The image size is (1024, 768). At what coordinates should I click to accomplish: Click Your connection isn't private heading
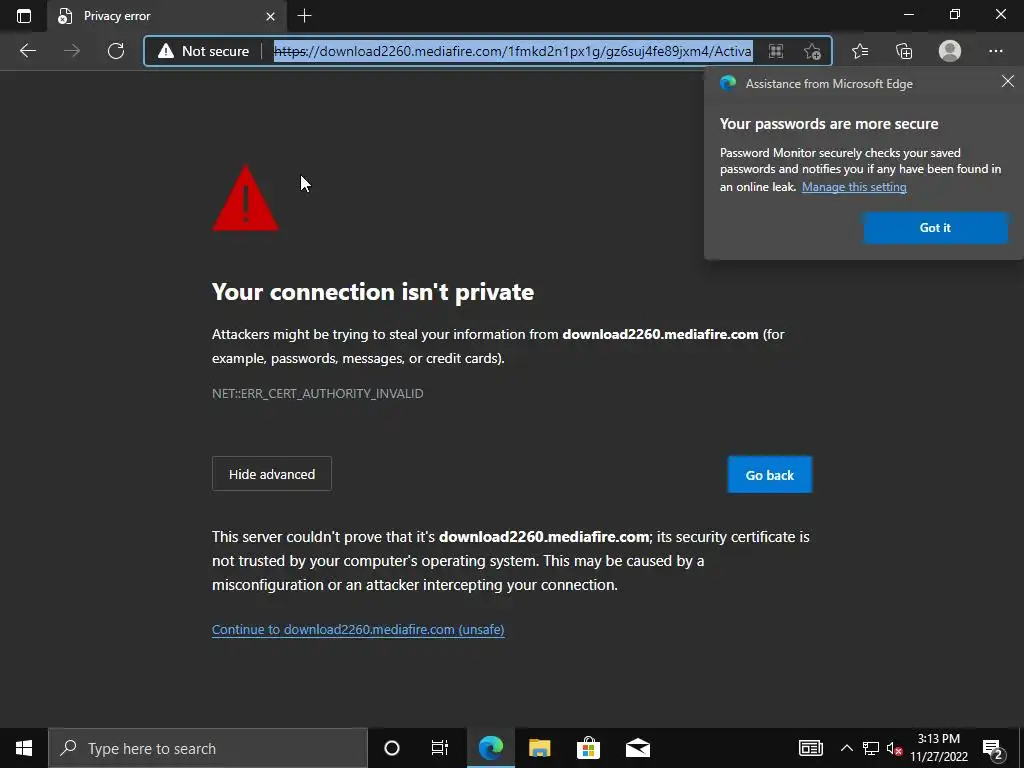point(373,292)
